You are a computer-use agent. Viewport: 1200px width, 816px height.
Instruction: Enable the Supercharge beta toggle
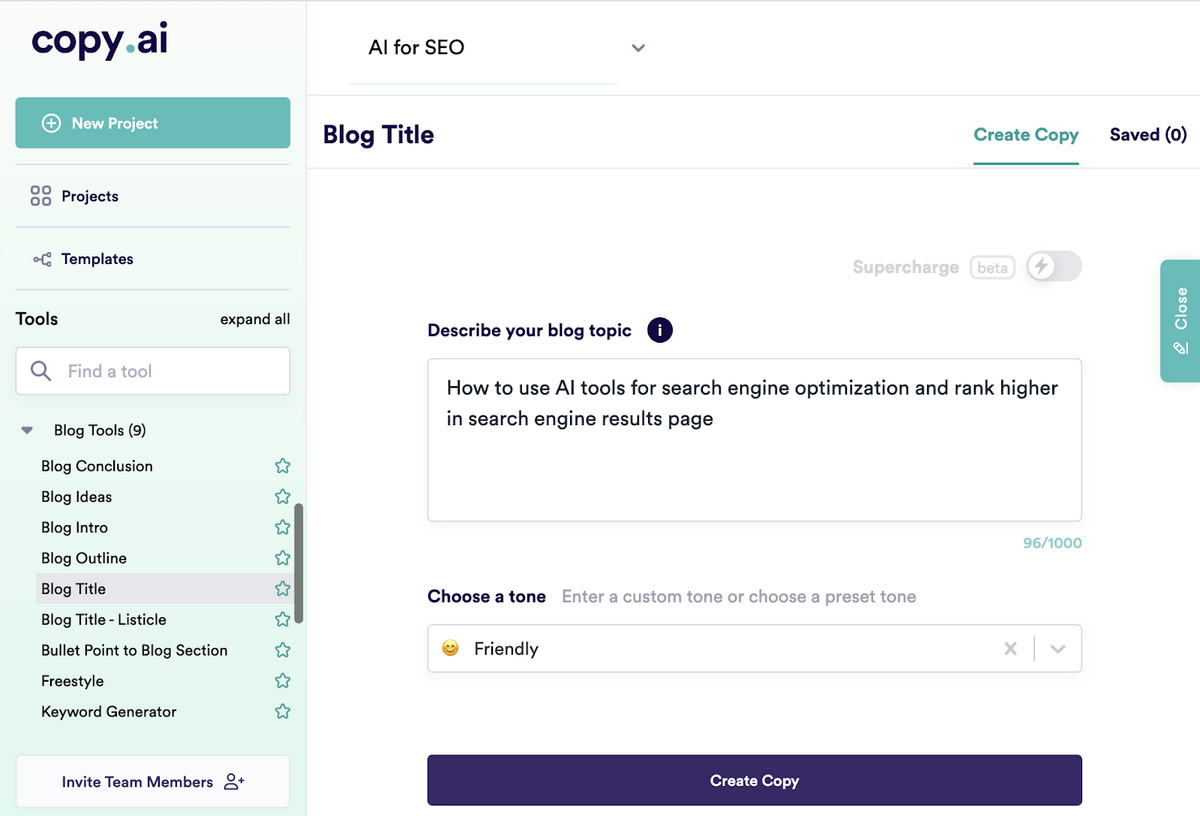pos(1053,267)
